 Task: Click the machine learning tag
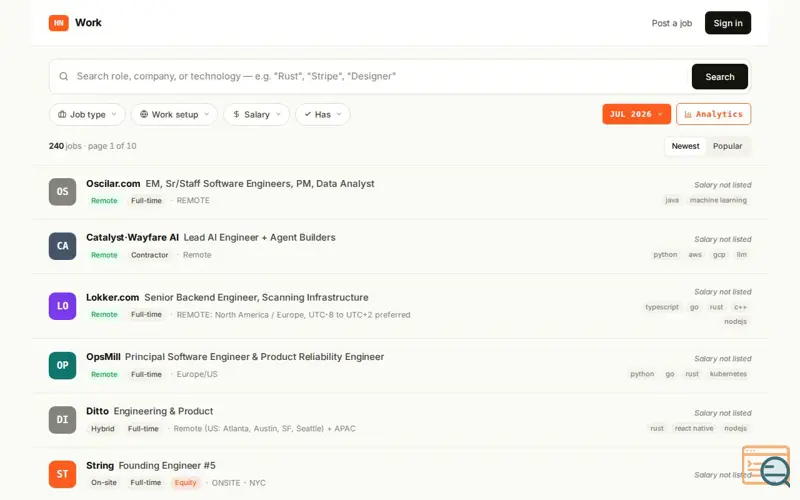[x=718, y=201]
